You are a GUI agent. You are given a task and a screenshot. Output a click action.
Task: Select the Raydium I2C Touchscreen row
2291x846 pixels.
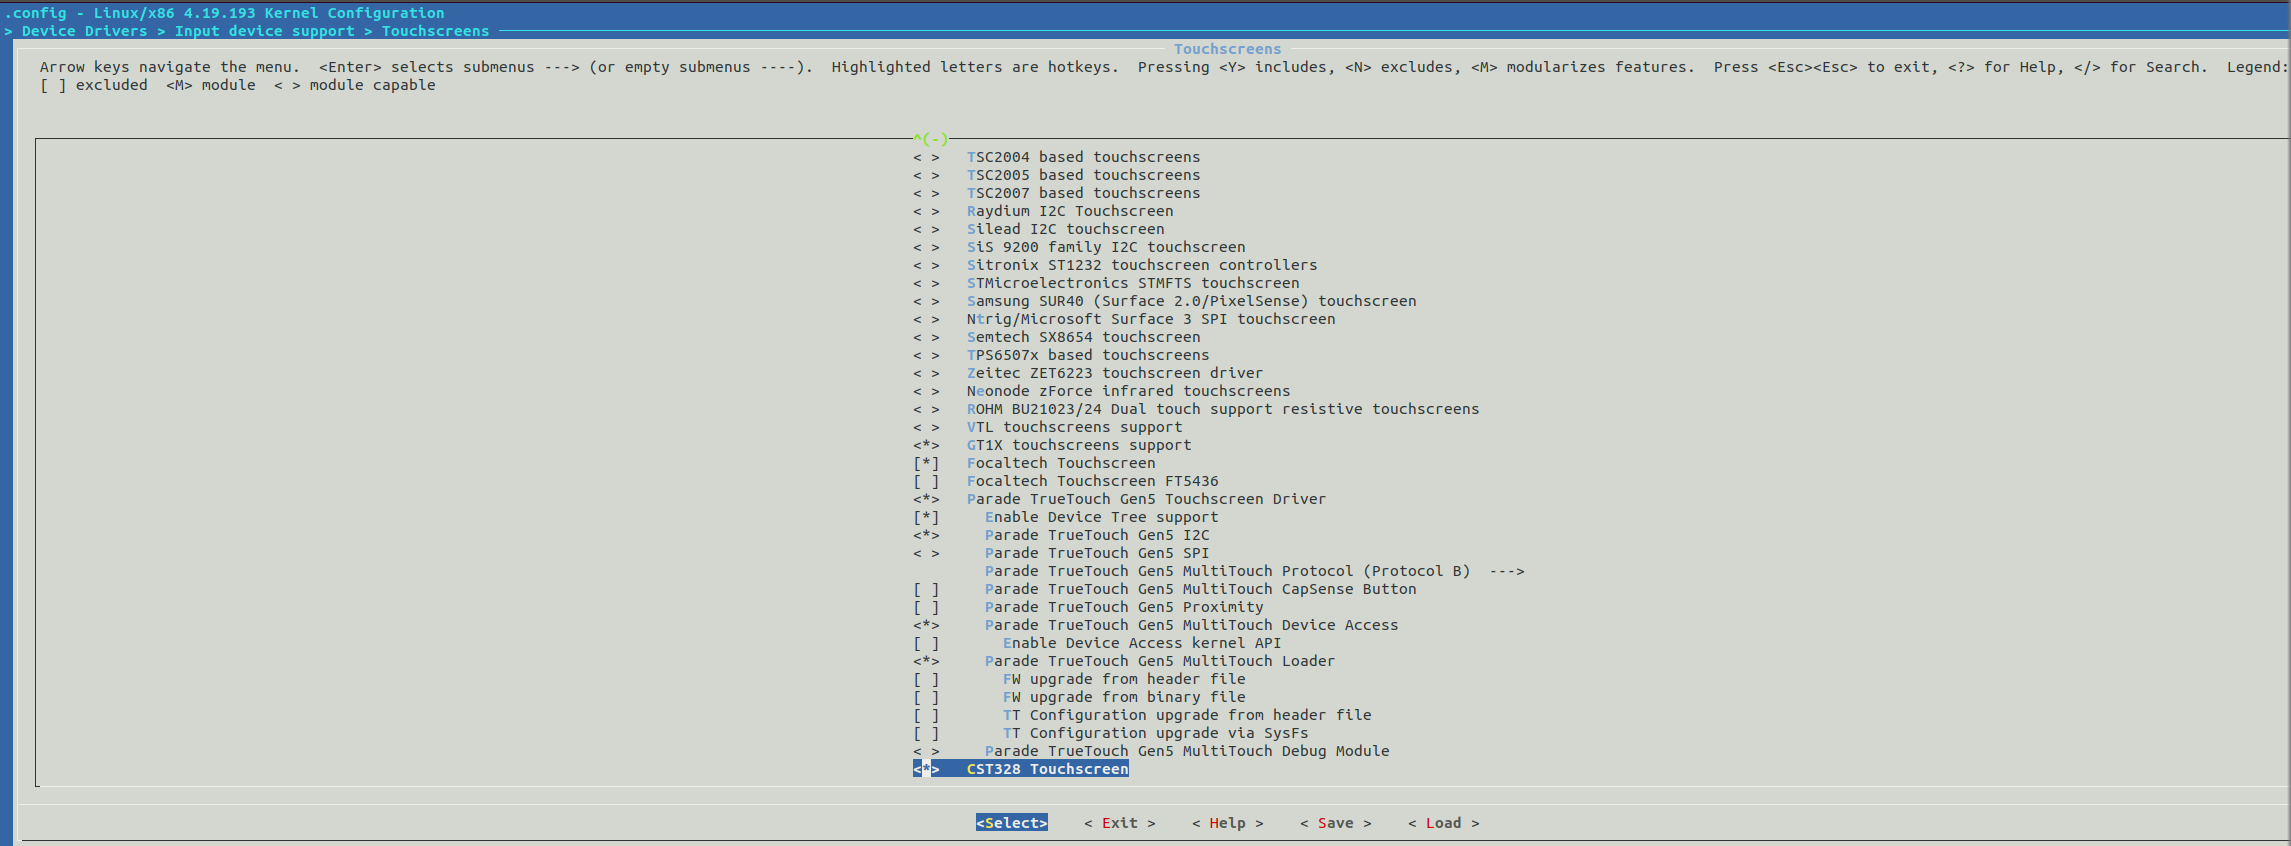(x=1043, y=211)
